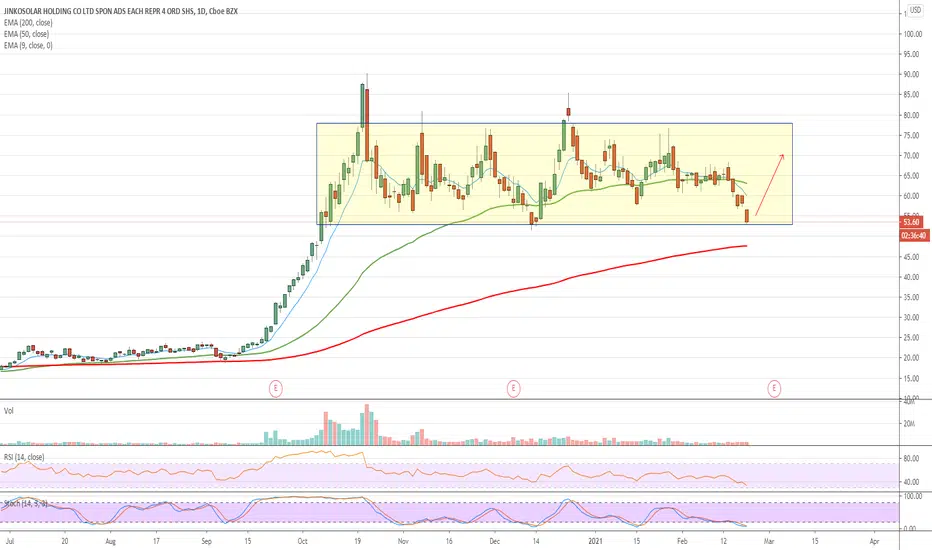Screen dimensions: 932x550
Task: Click the 15.00 price axis label
Action: [911, 379]
